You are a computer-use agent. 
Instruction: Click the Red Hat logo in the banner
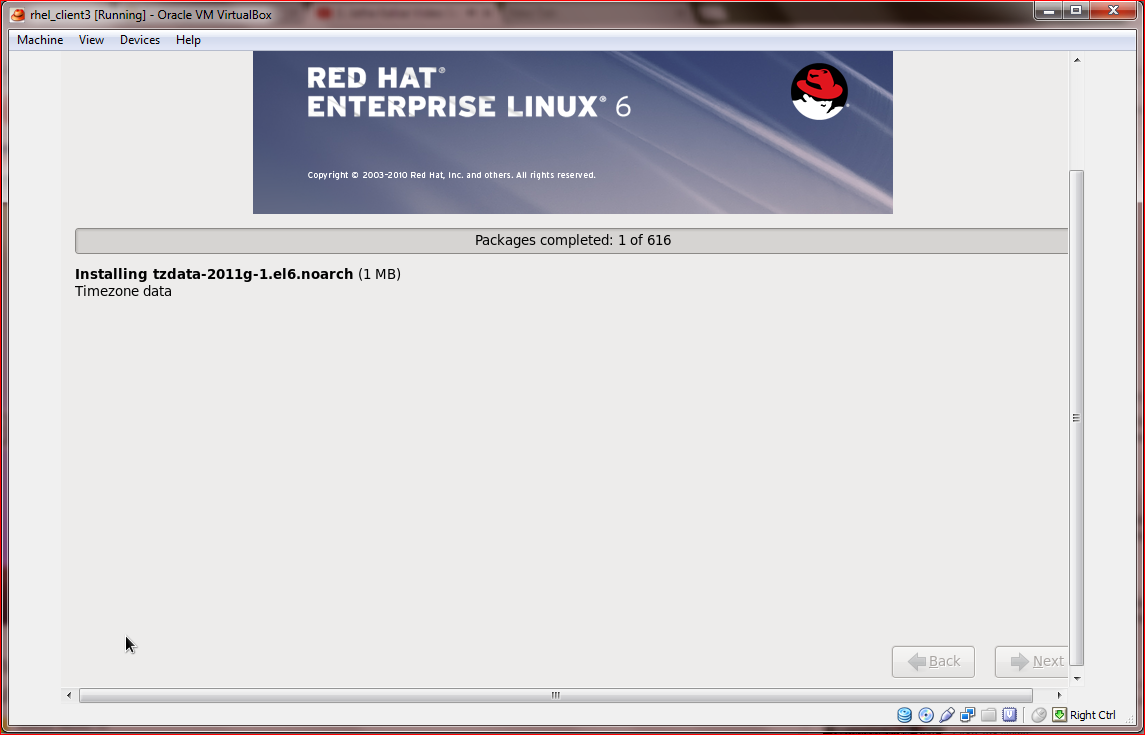coord(818,91)
